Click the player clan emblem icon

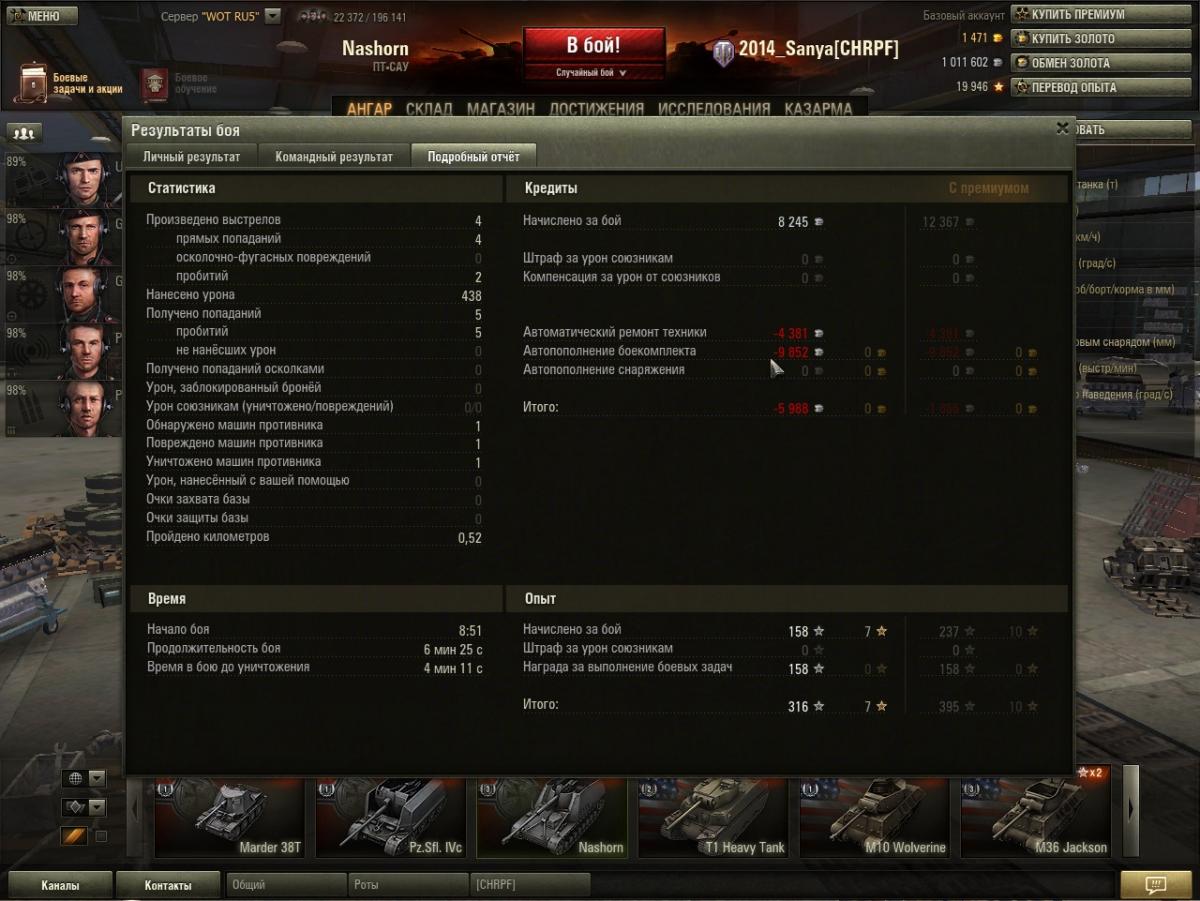click(723, 52)
